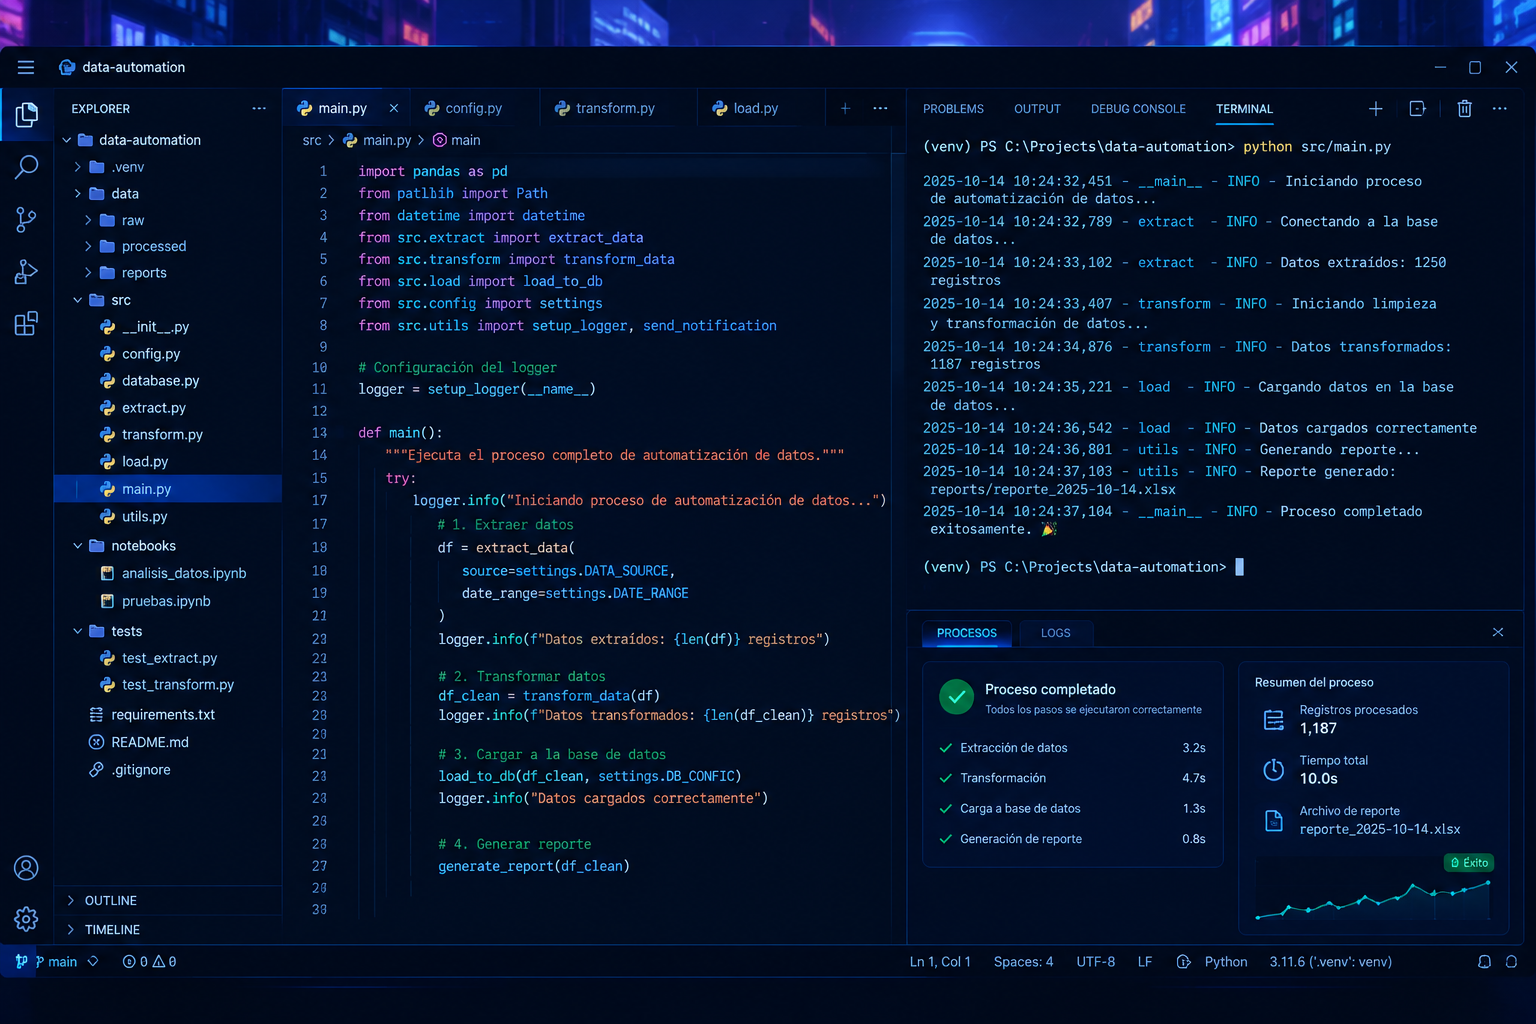Image resolution: width=1536 pixels, height=1024 pixels.
Task: Click the hamburger menu icon
Action: [26, 67]
